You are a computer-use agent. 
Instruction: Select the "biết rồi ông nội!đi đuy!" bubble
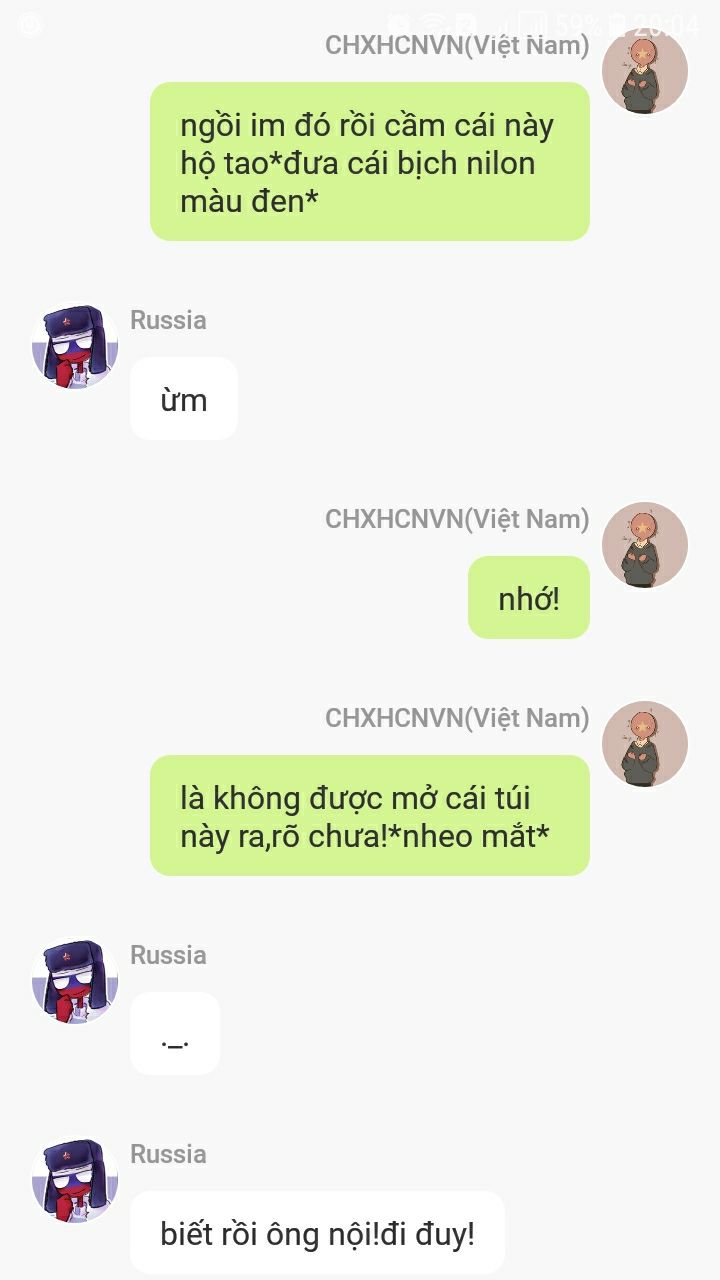click(x=317, y=1233)
